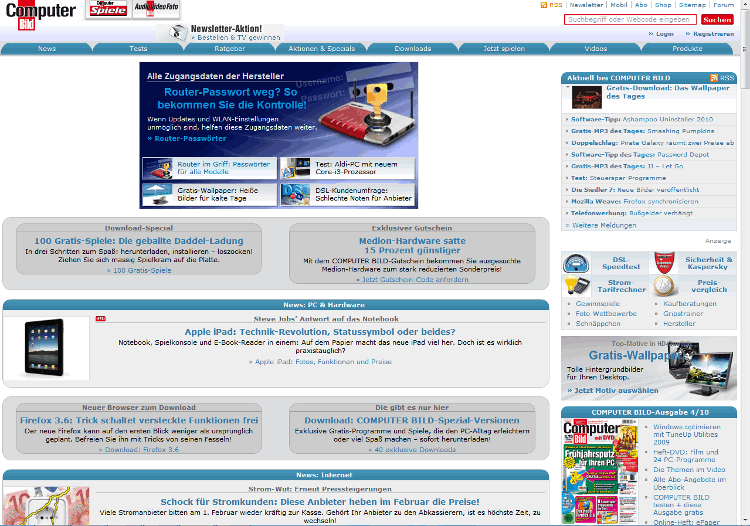This screenshot has width=750, height=526.
Task: Open Apple iPad: Technik-Revolution headline
Action: pyautogui.click(x=320, y=332)
